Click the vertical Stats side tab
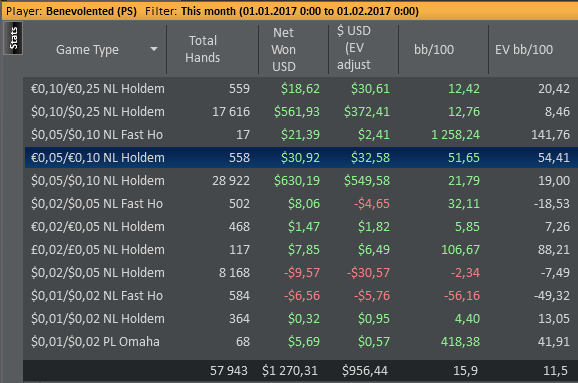 pos(13,38)
